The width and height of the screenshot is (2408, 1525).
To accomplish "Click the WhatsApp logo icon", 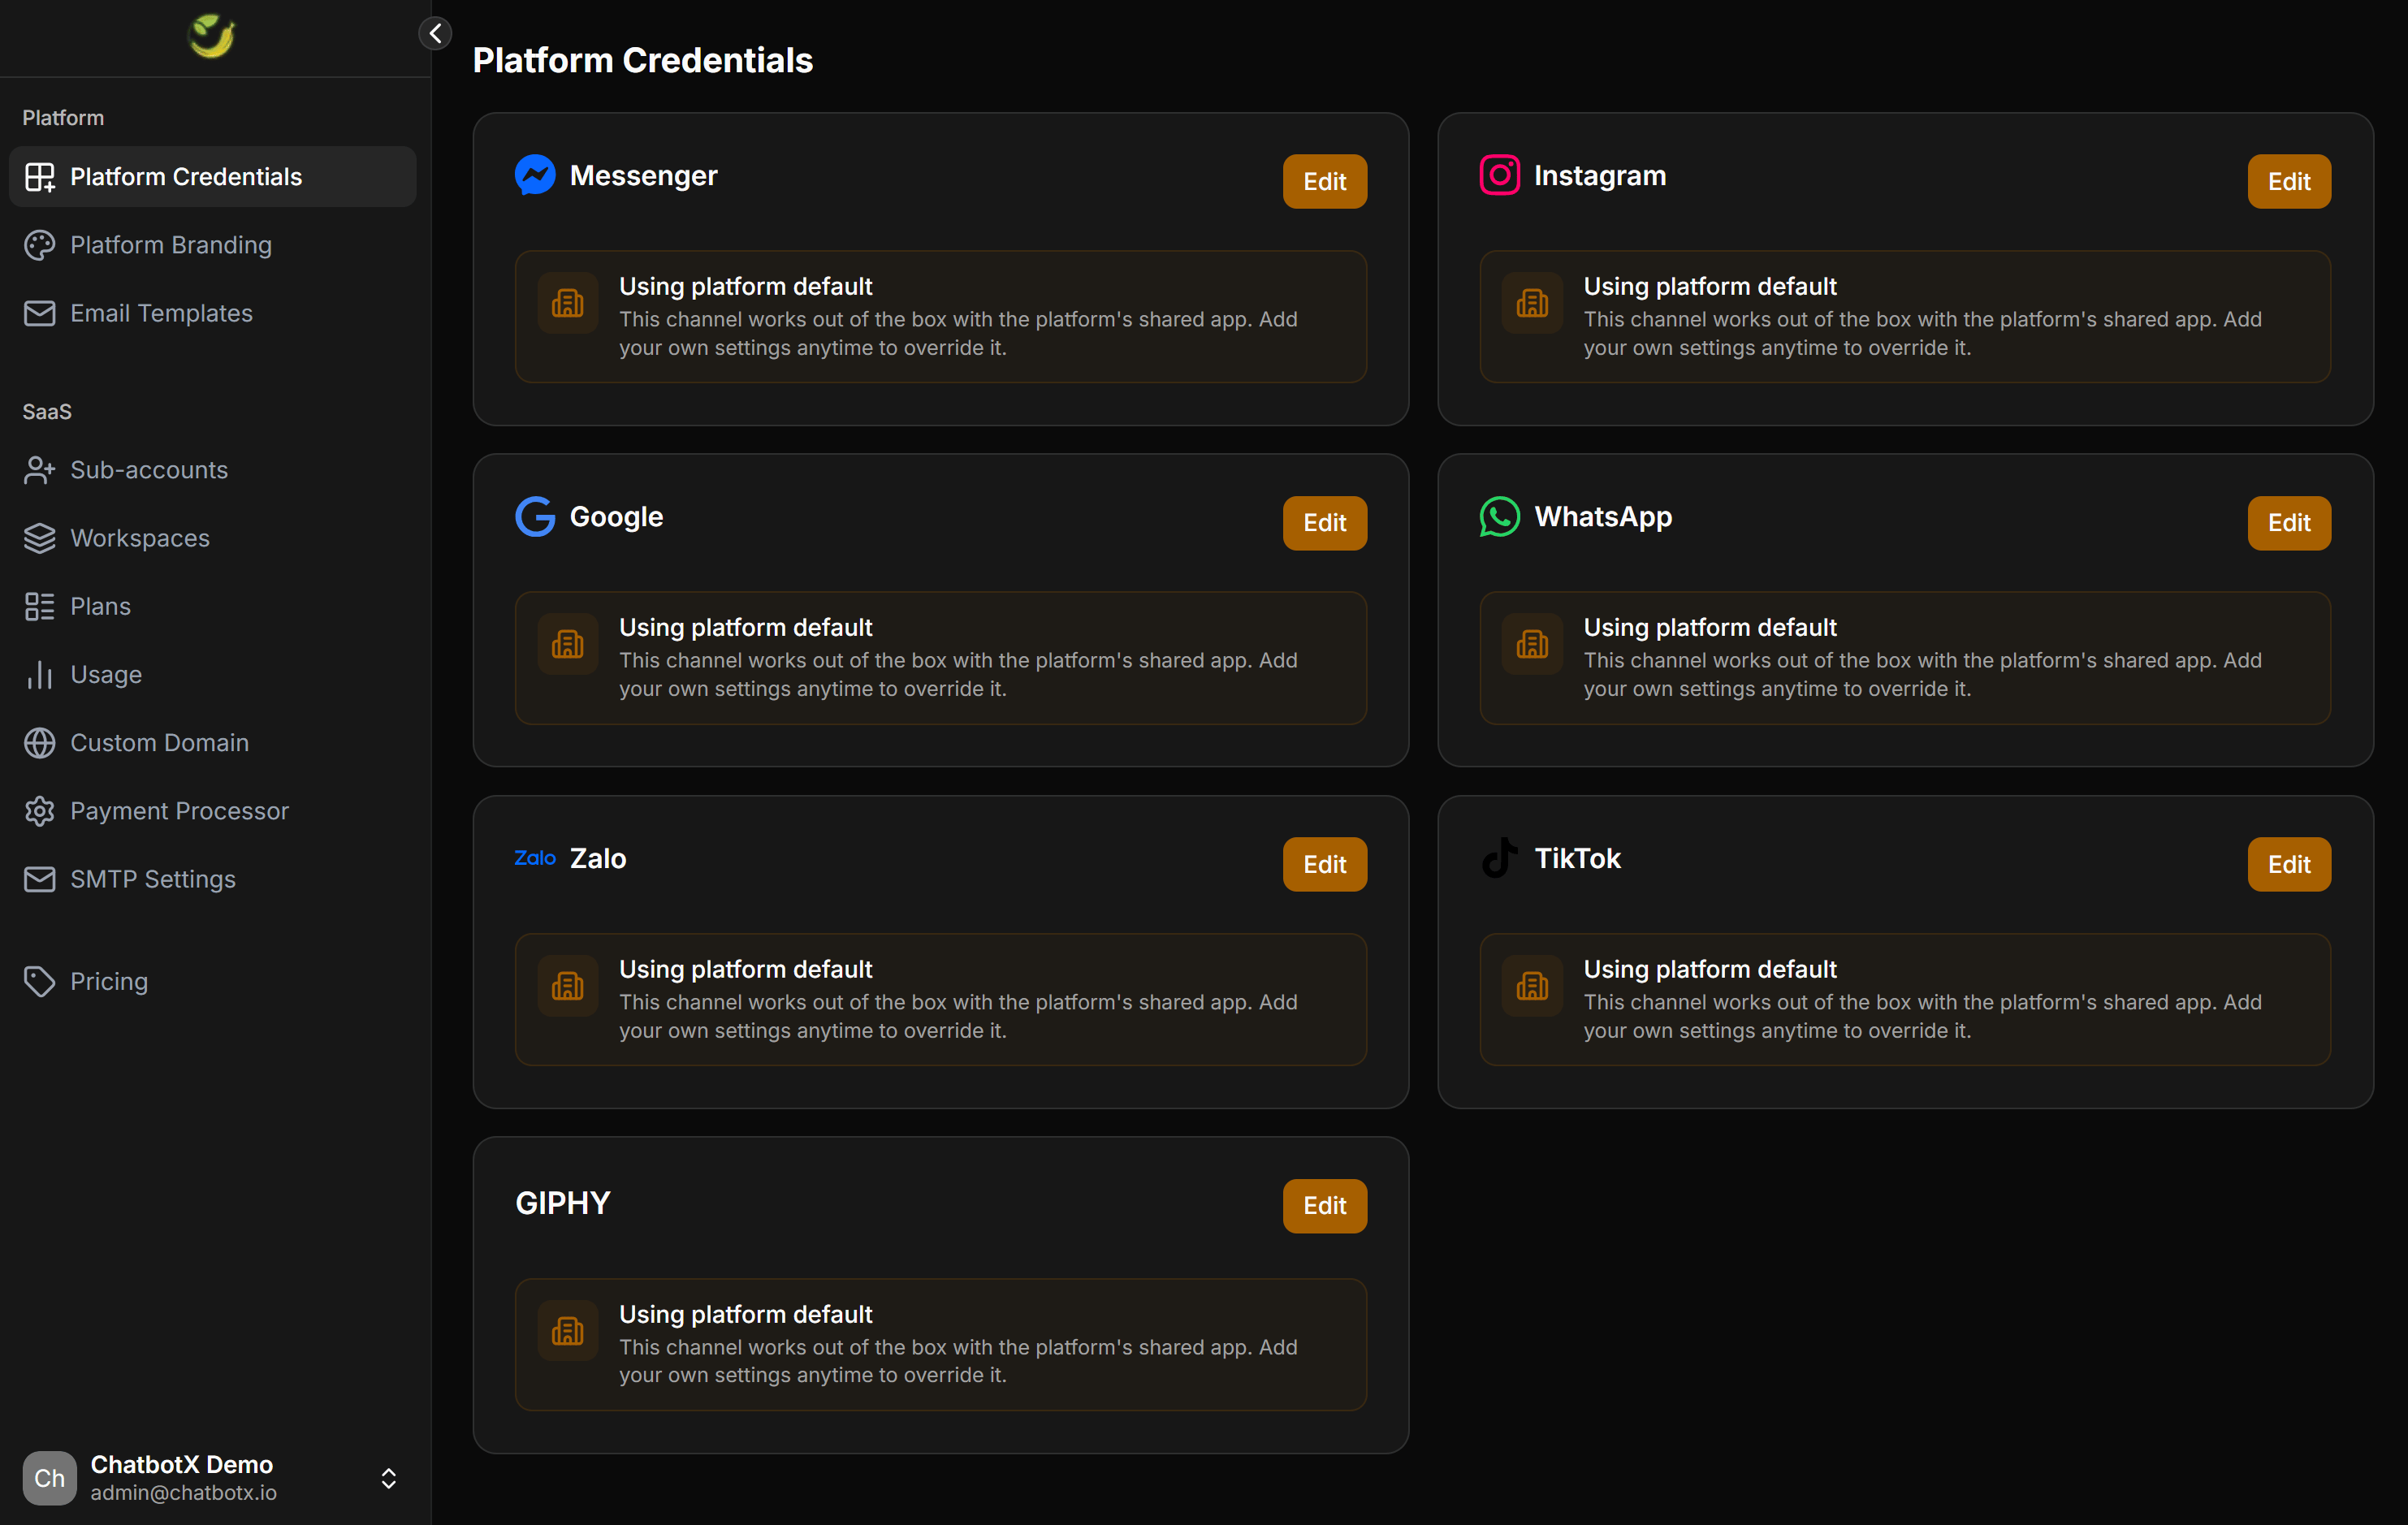I will [x=1499, y=516].
